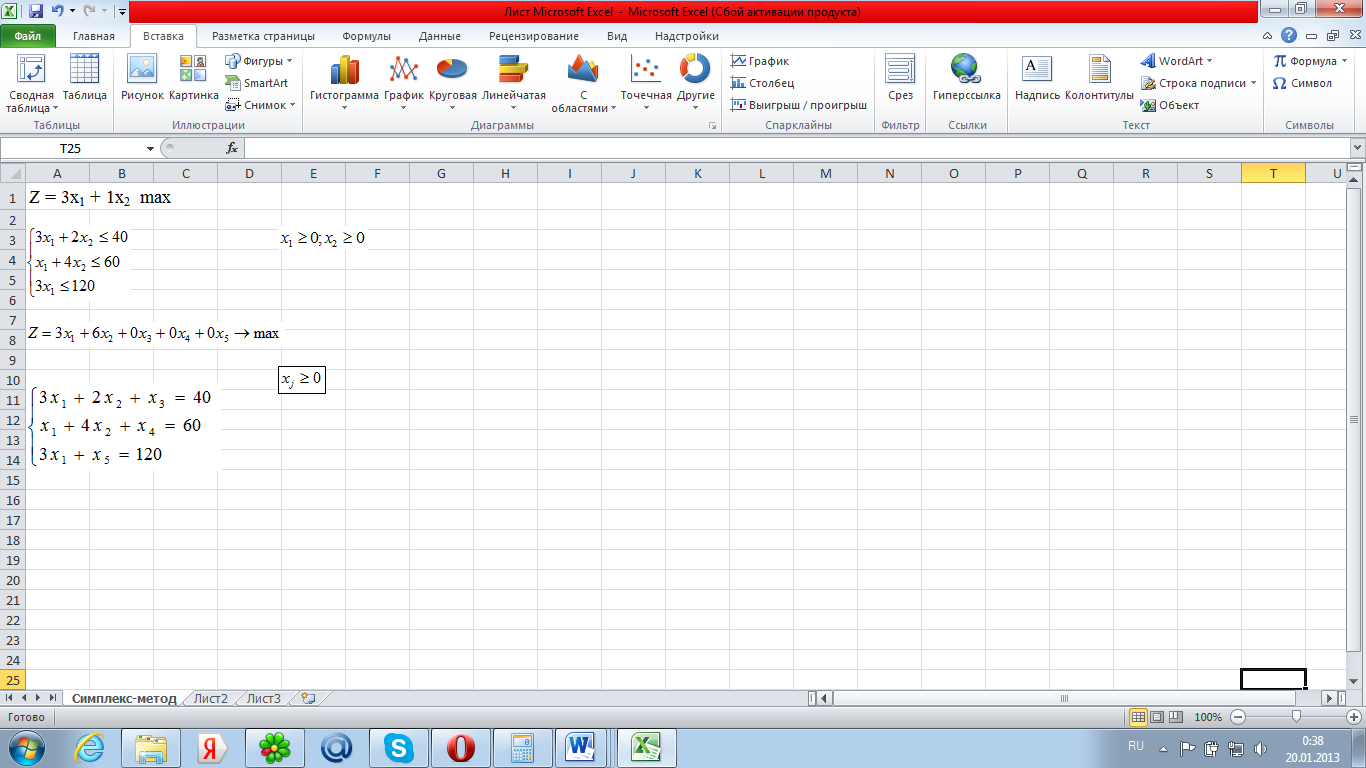Switch to the Add-ins (Надстройки) tab

coord(687,36)
